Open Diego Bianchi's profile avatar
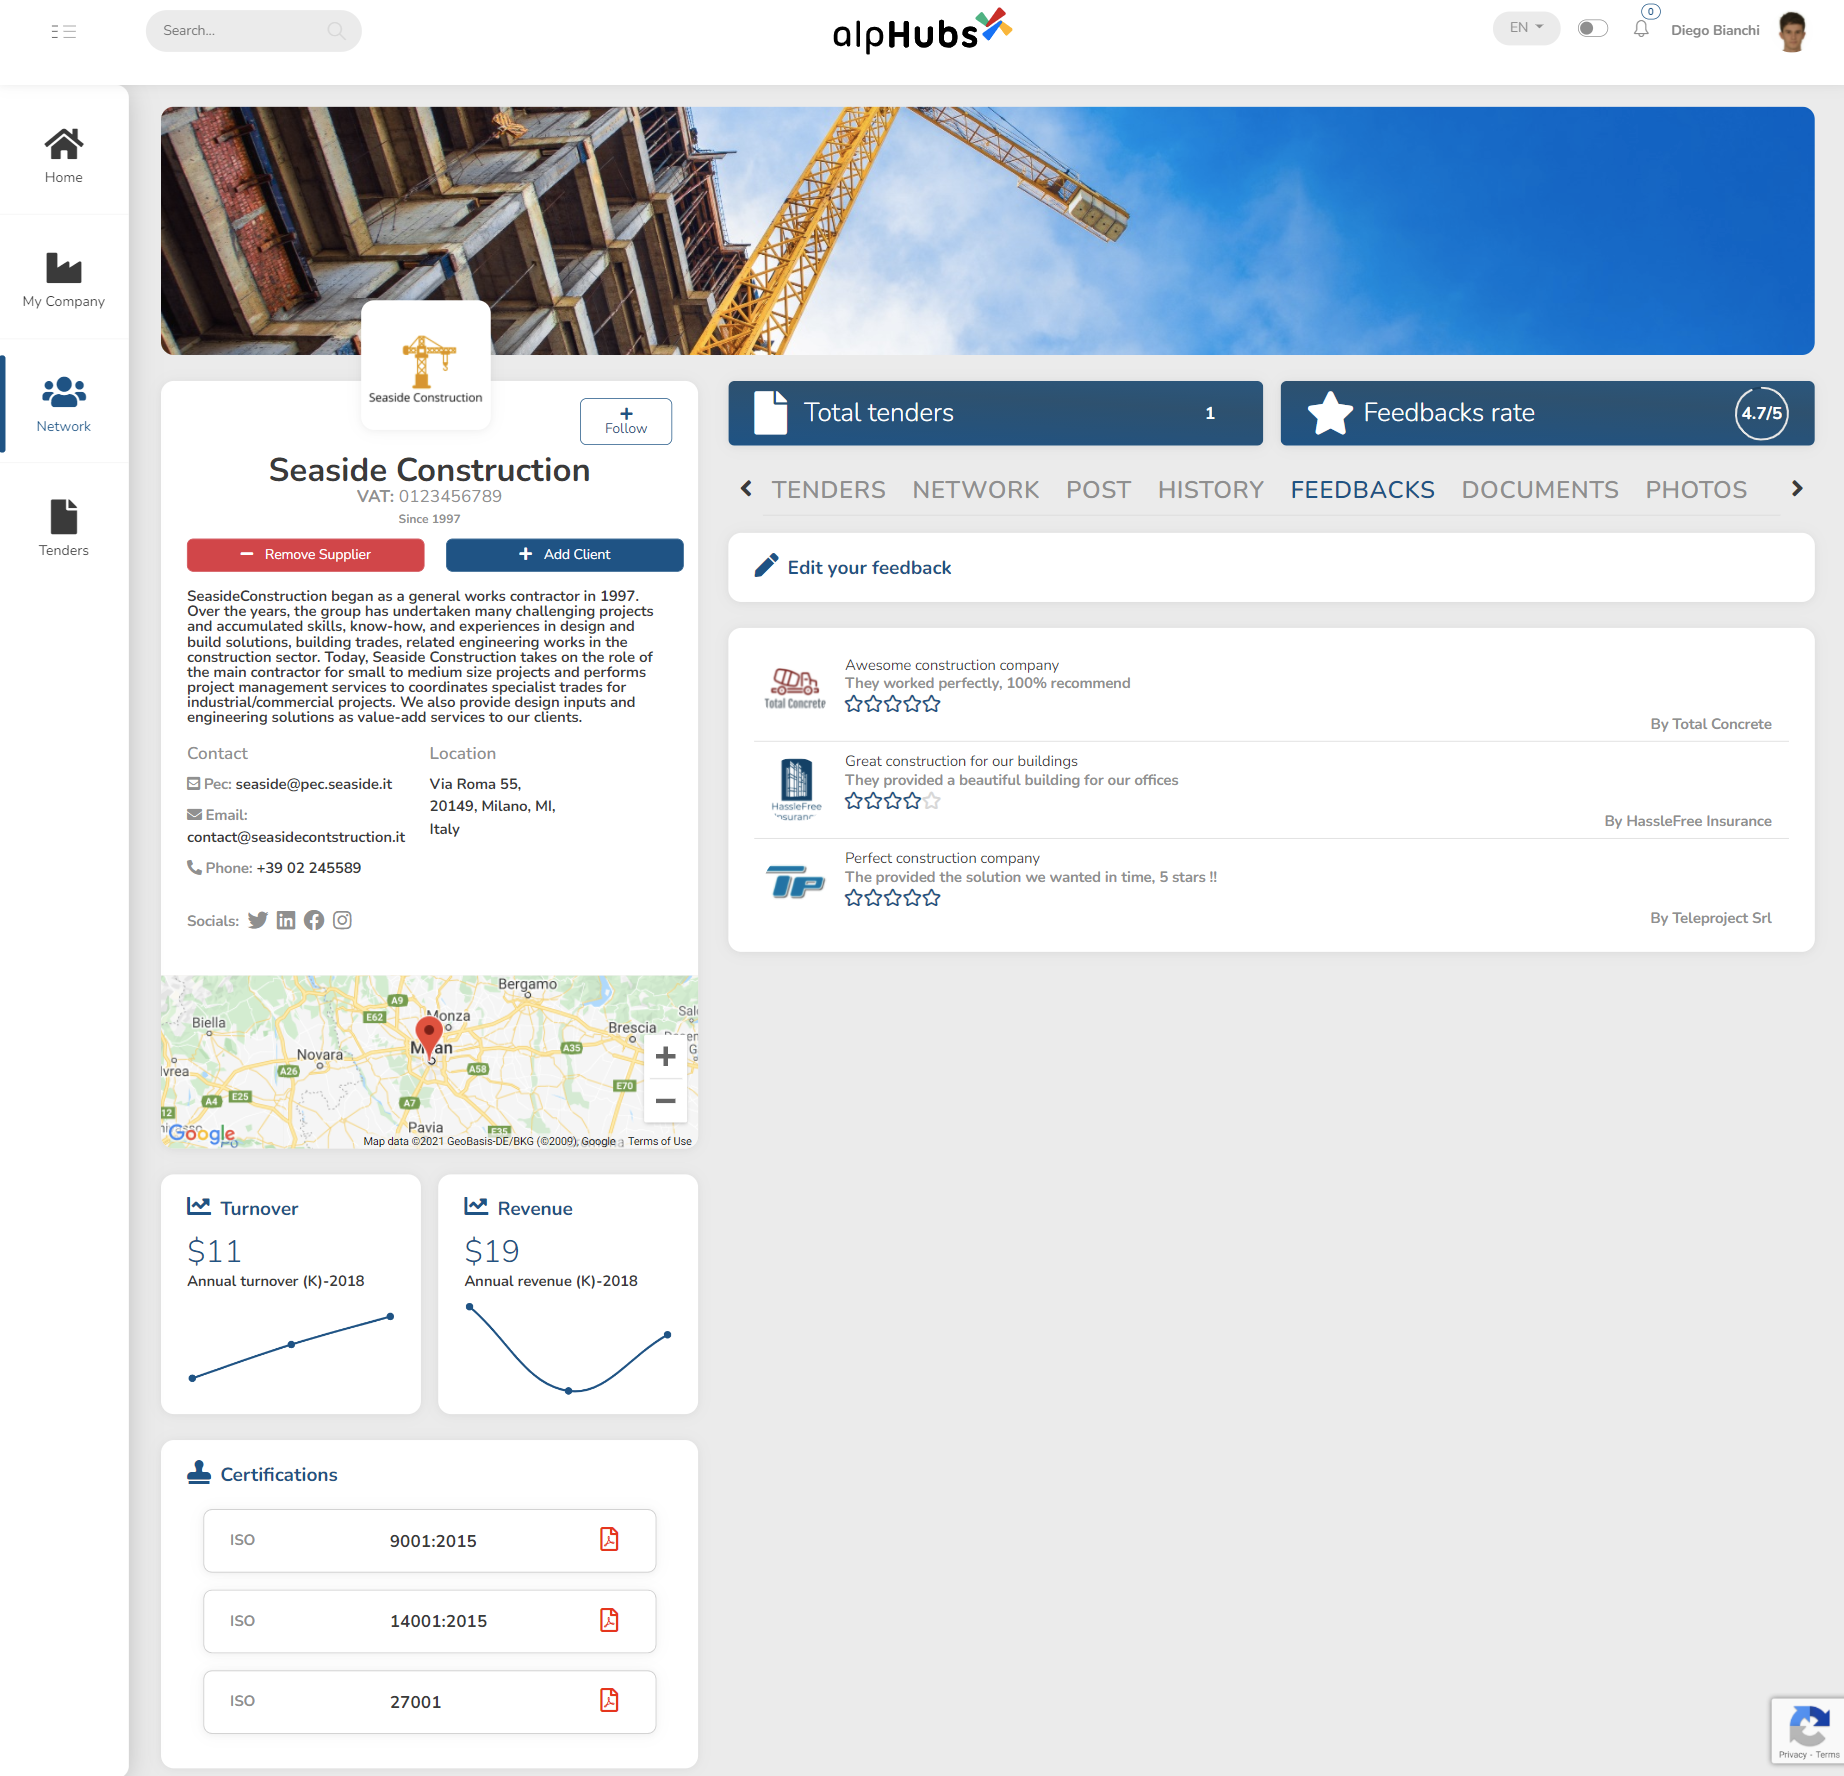This screenshot has width=1844, height=1776. [x=1792, y=31]
